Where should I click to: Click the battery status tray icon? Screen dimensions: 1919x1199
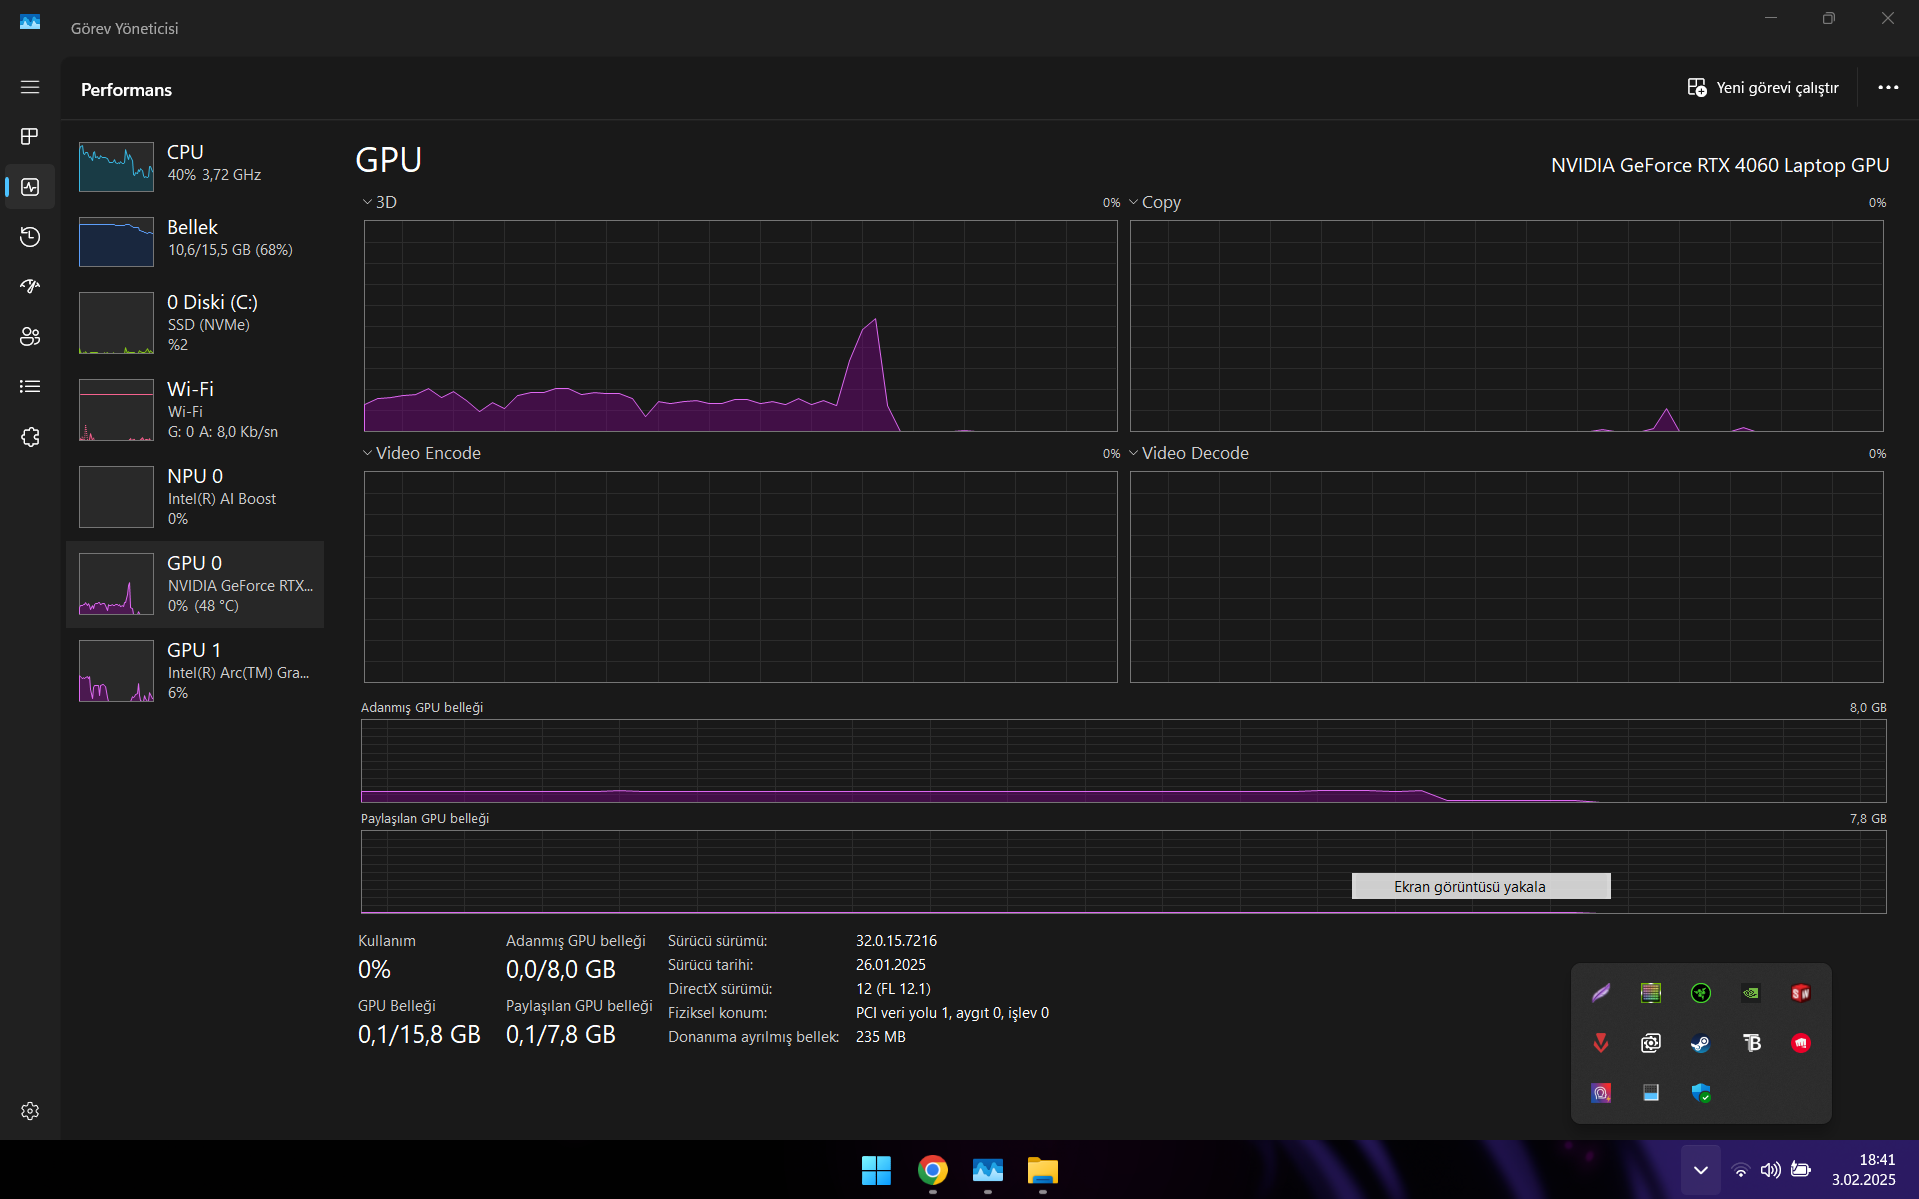coord(1801,1170)
